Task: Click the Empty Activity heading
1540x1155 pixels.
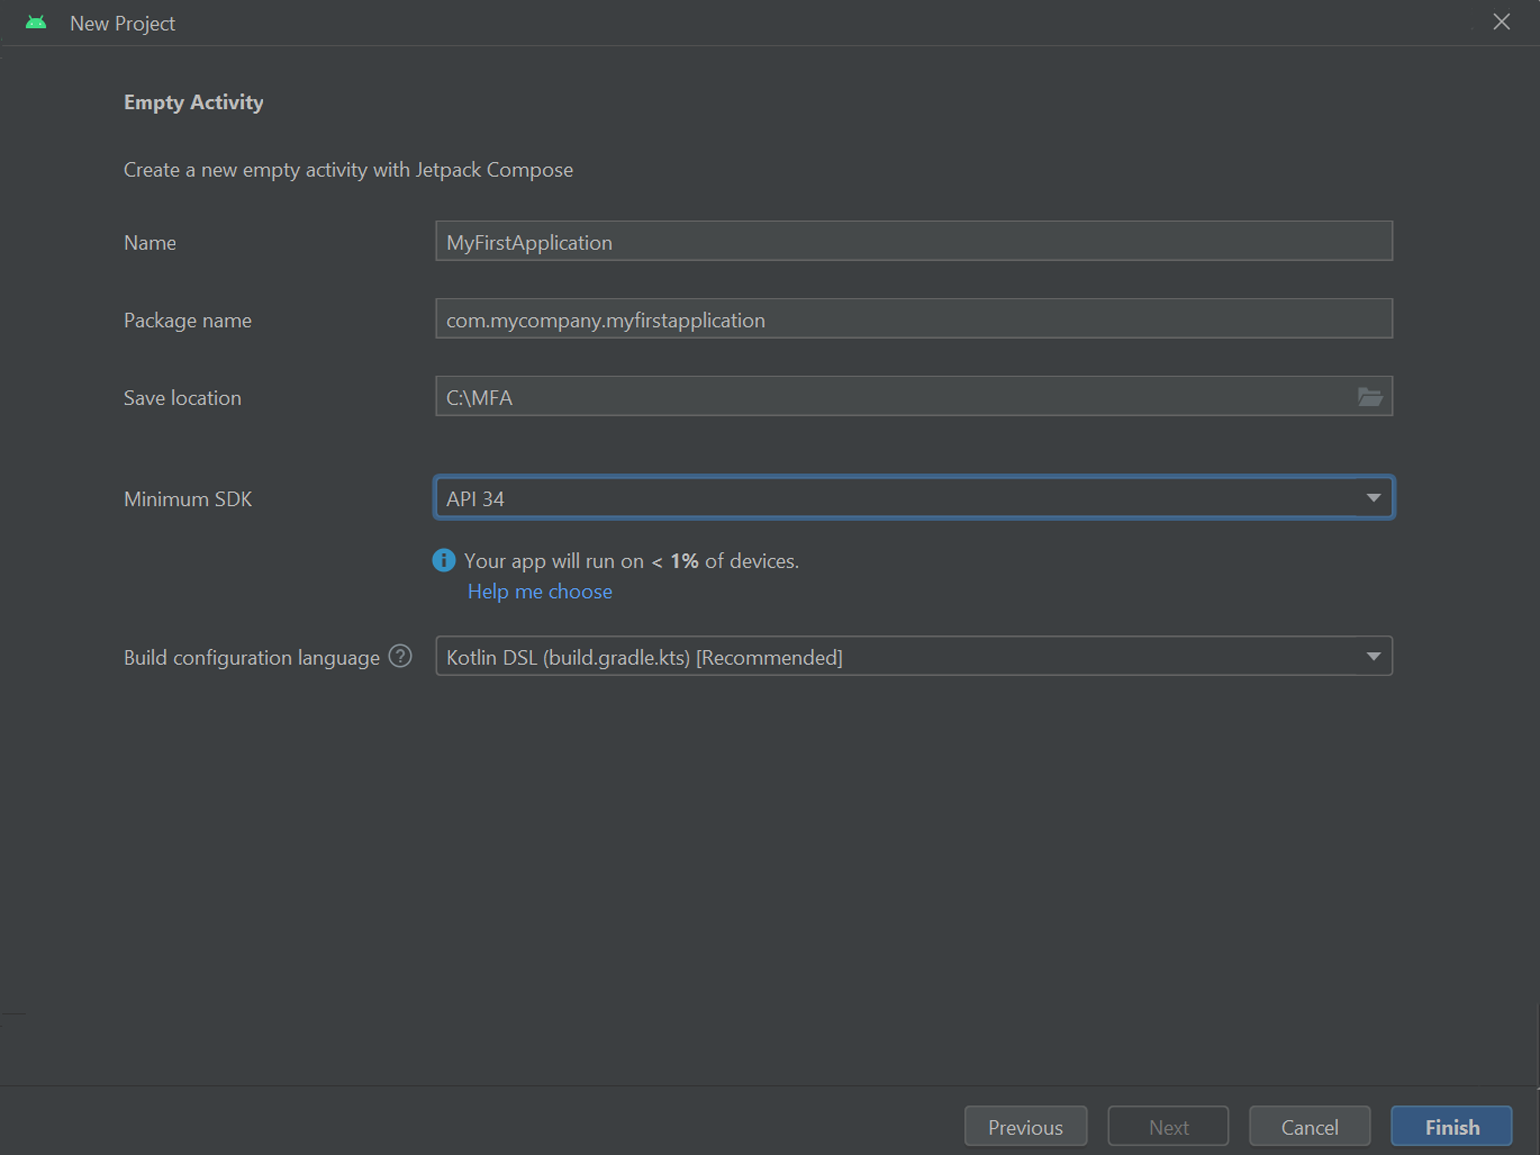Action: point(194,102)
